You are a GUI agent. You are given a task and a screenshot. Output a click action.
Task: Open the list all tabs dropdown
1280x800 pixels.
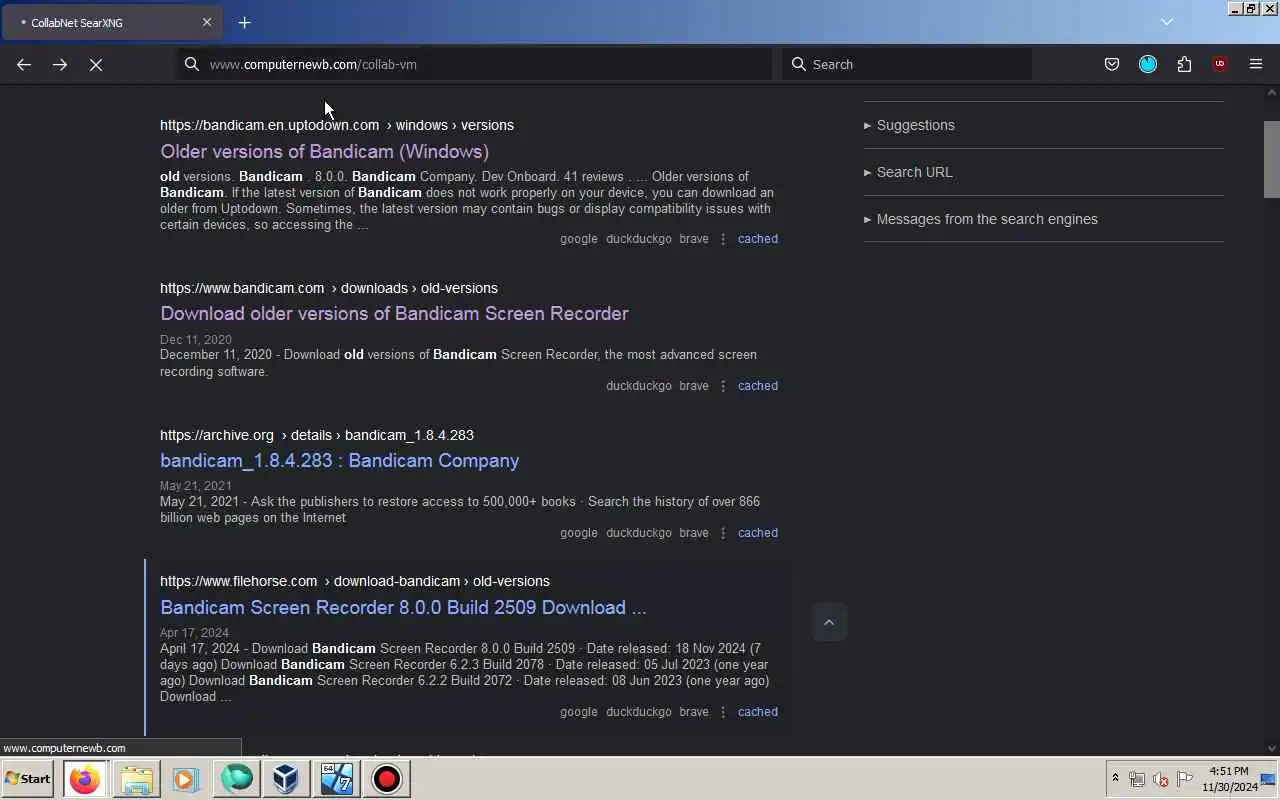[x=1166, y=21]
